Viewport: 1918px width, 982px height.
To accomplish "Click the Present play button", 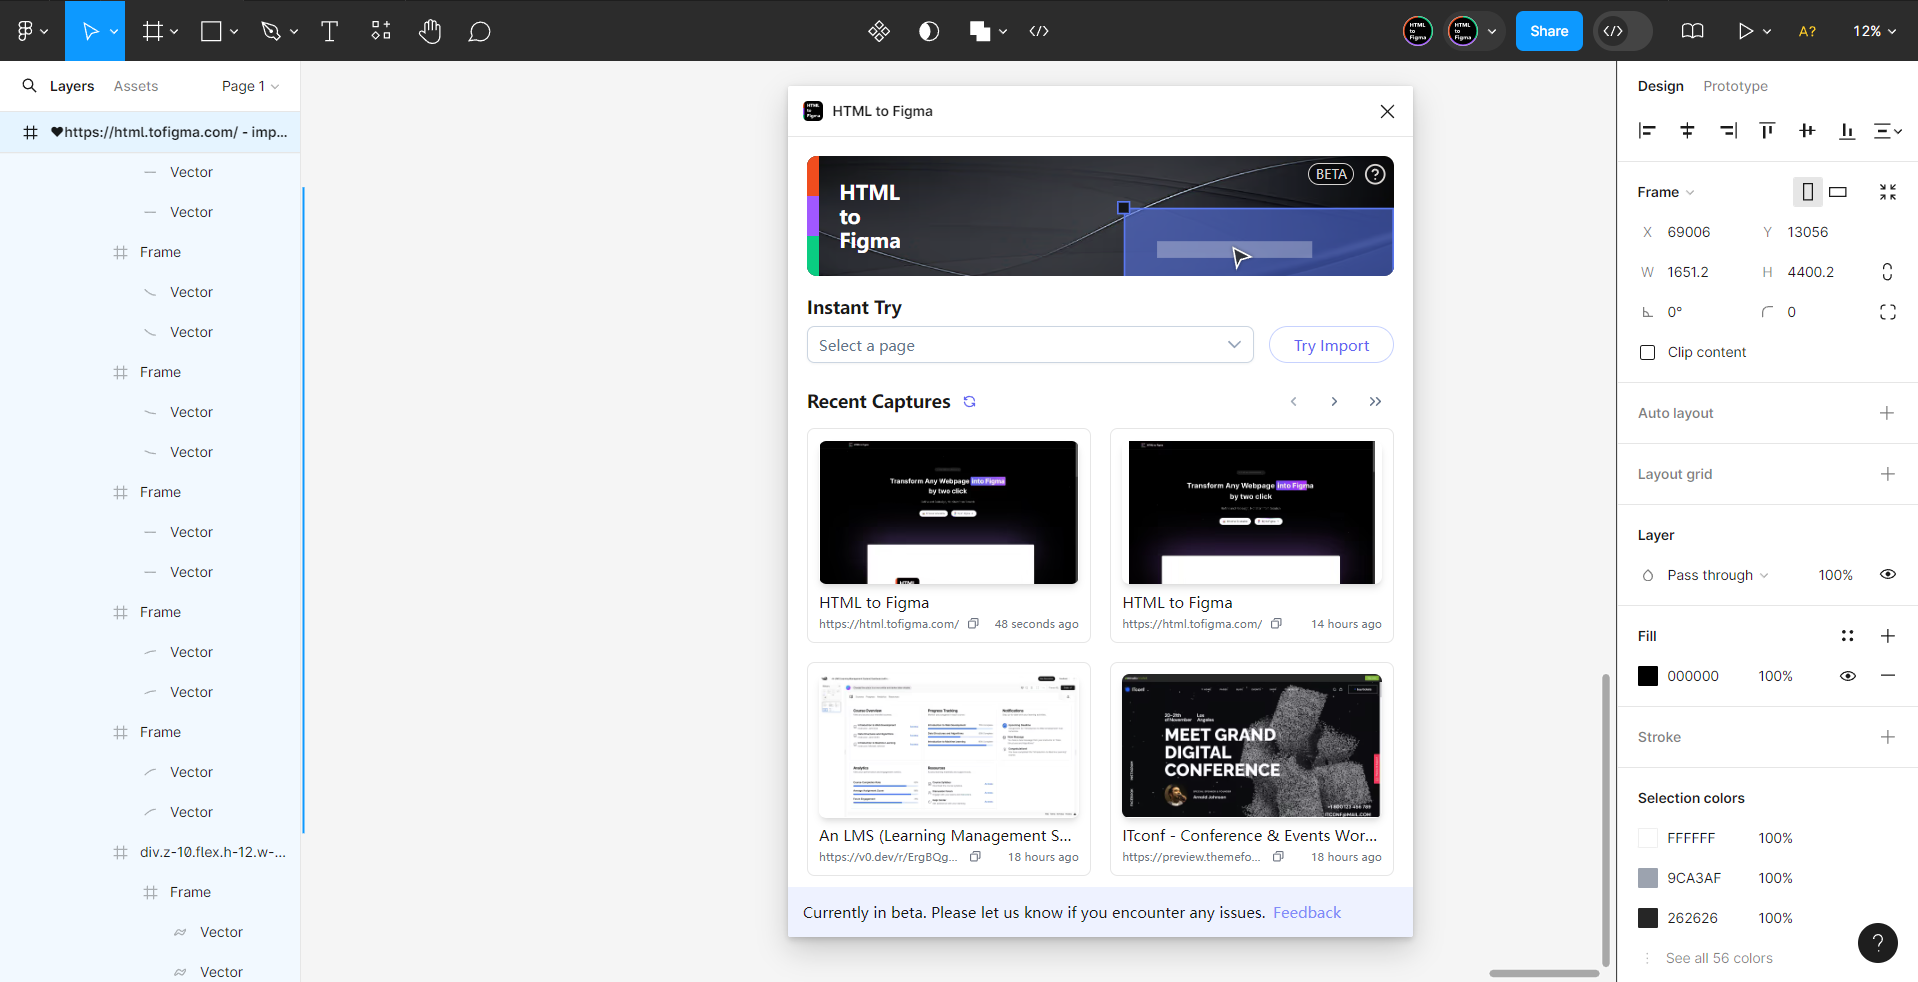I will [1745, 31].
